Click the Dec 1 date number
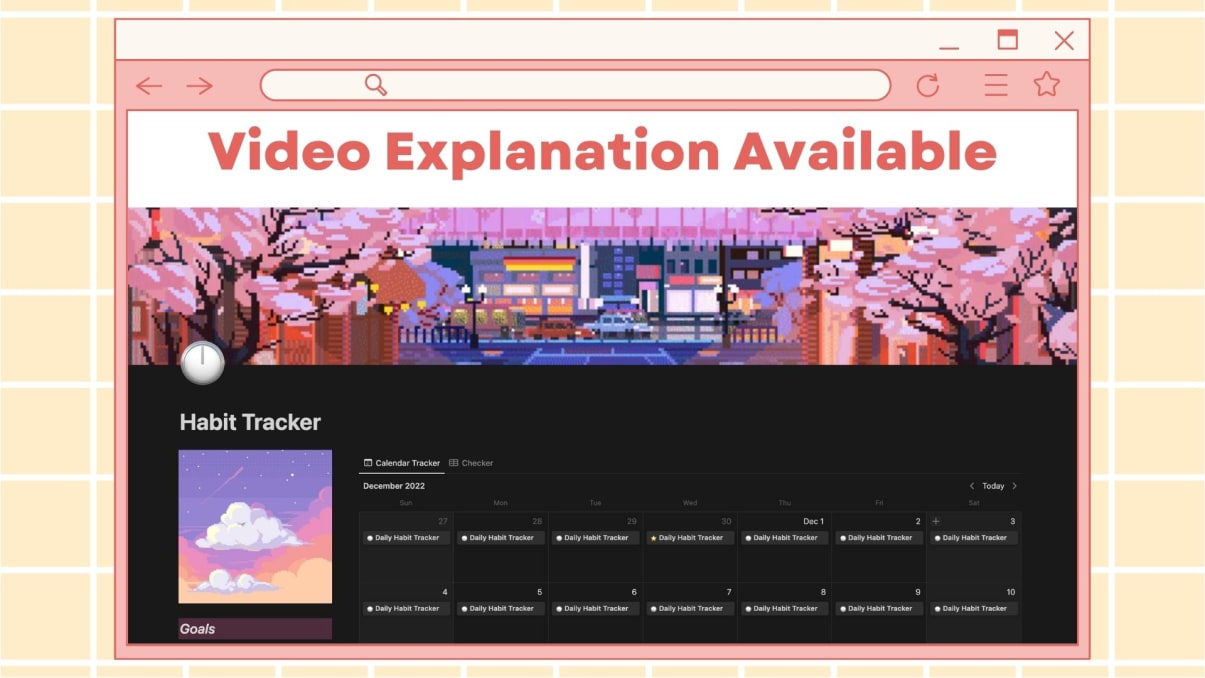Viewport: 1205px width, 678px height. pos(814,521)
